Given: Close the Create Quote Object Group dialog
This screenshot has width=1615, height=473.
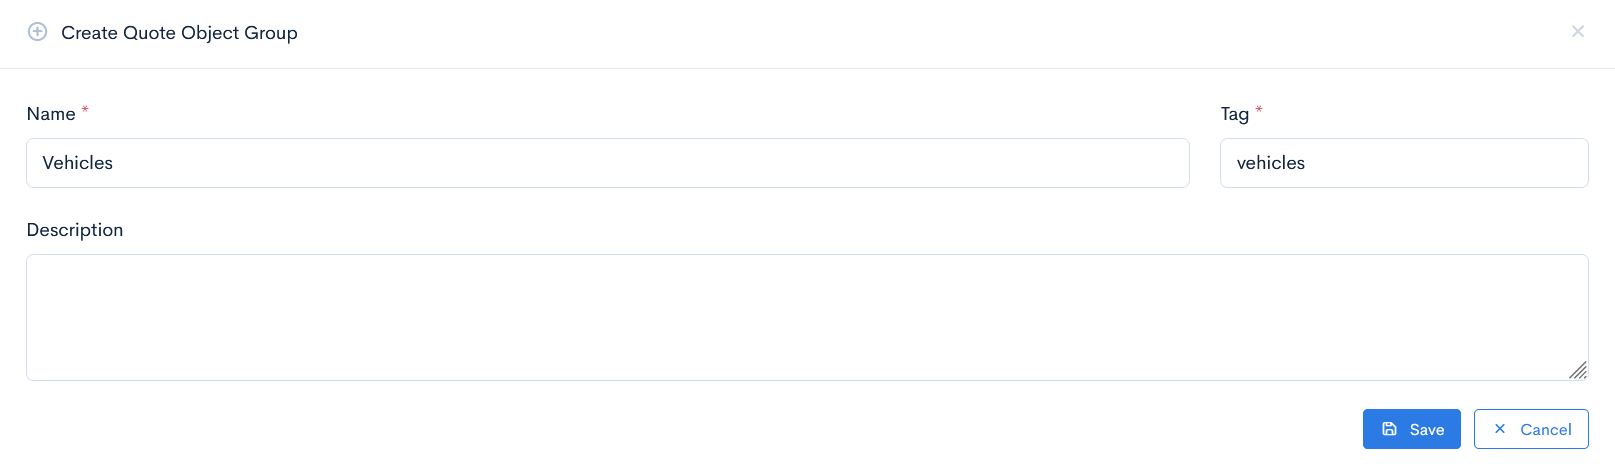Looking at the screenshot, I should pos(1577,32).
